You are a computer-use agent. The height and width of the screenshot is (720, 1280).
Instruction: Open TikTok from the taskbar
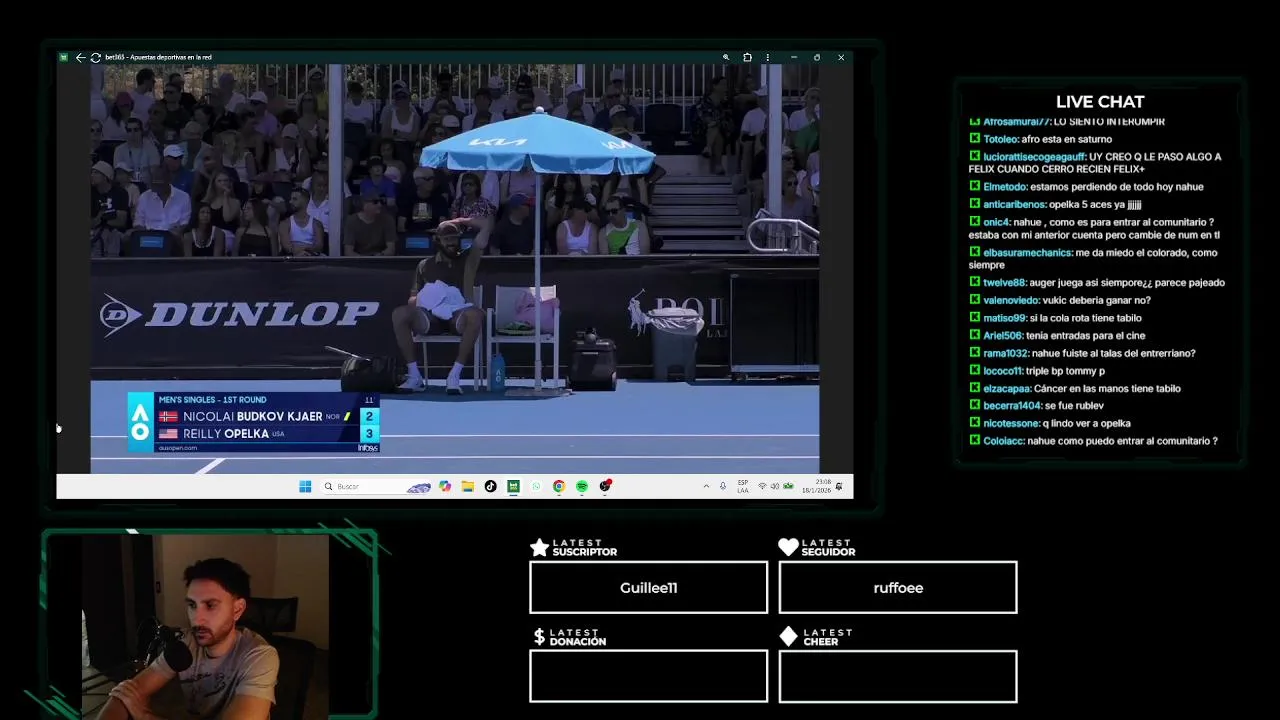click(490, 486)
